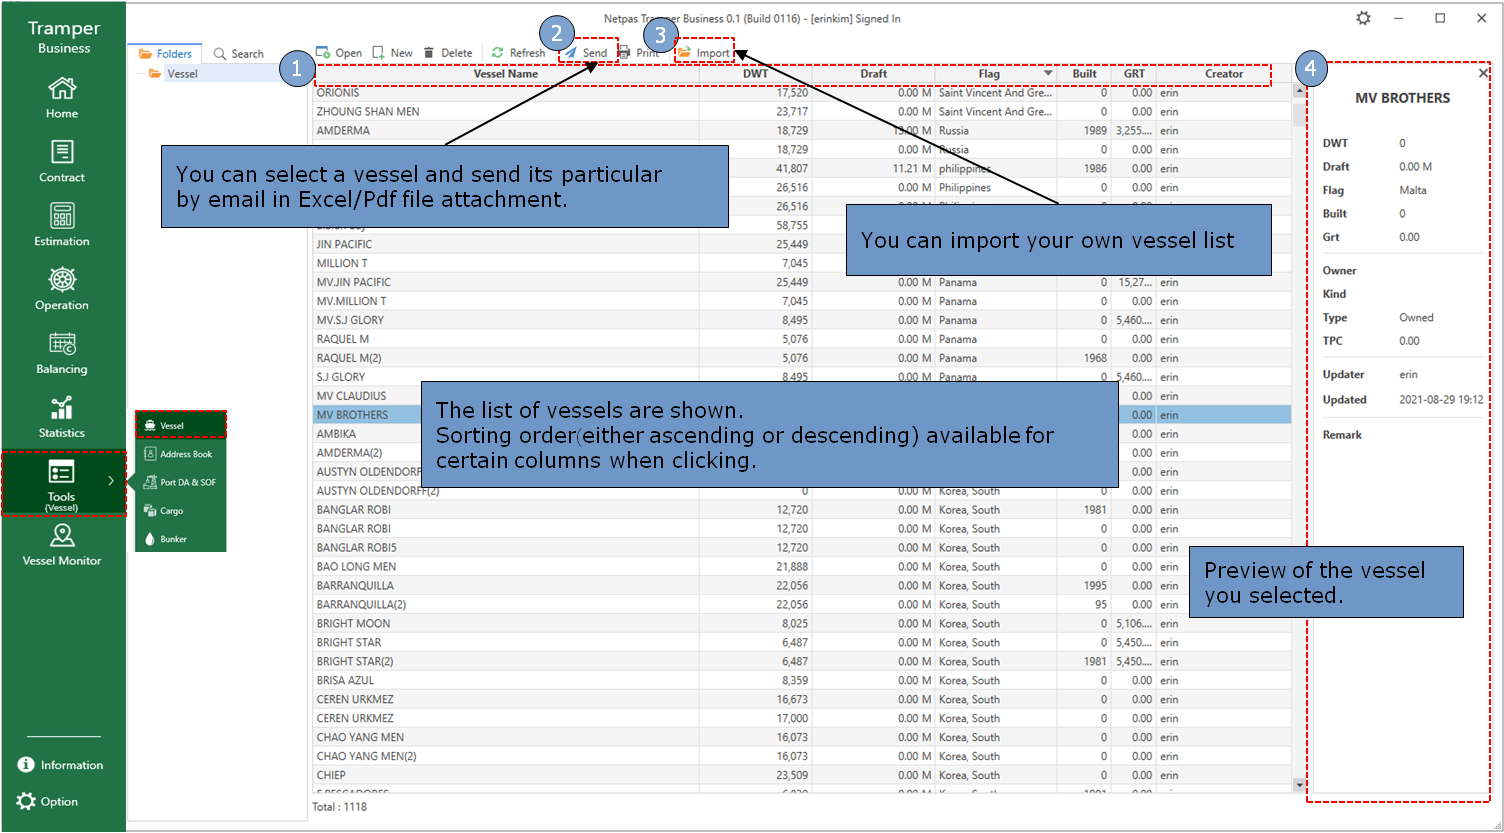Open the Home section in sidebar

62,98
